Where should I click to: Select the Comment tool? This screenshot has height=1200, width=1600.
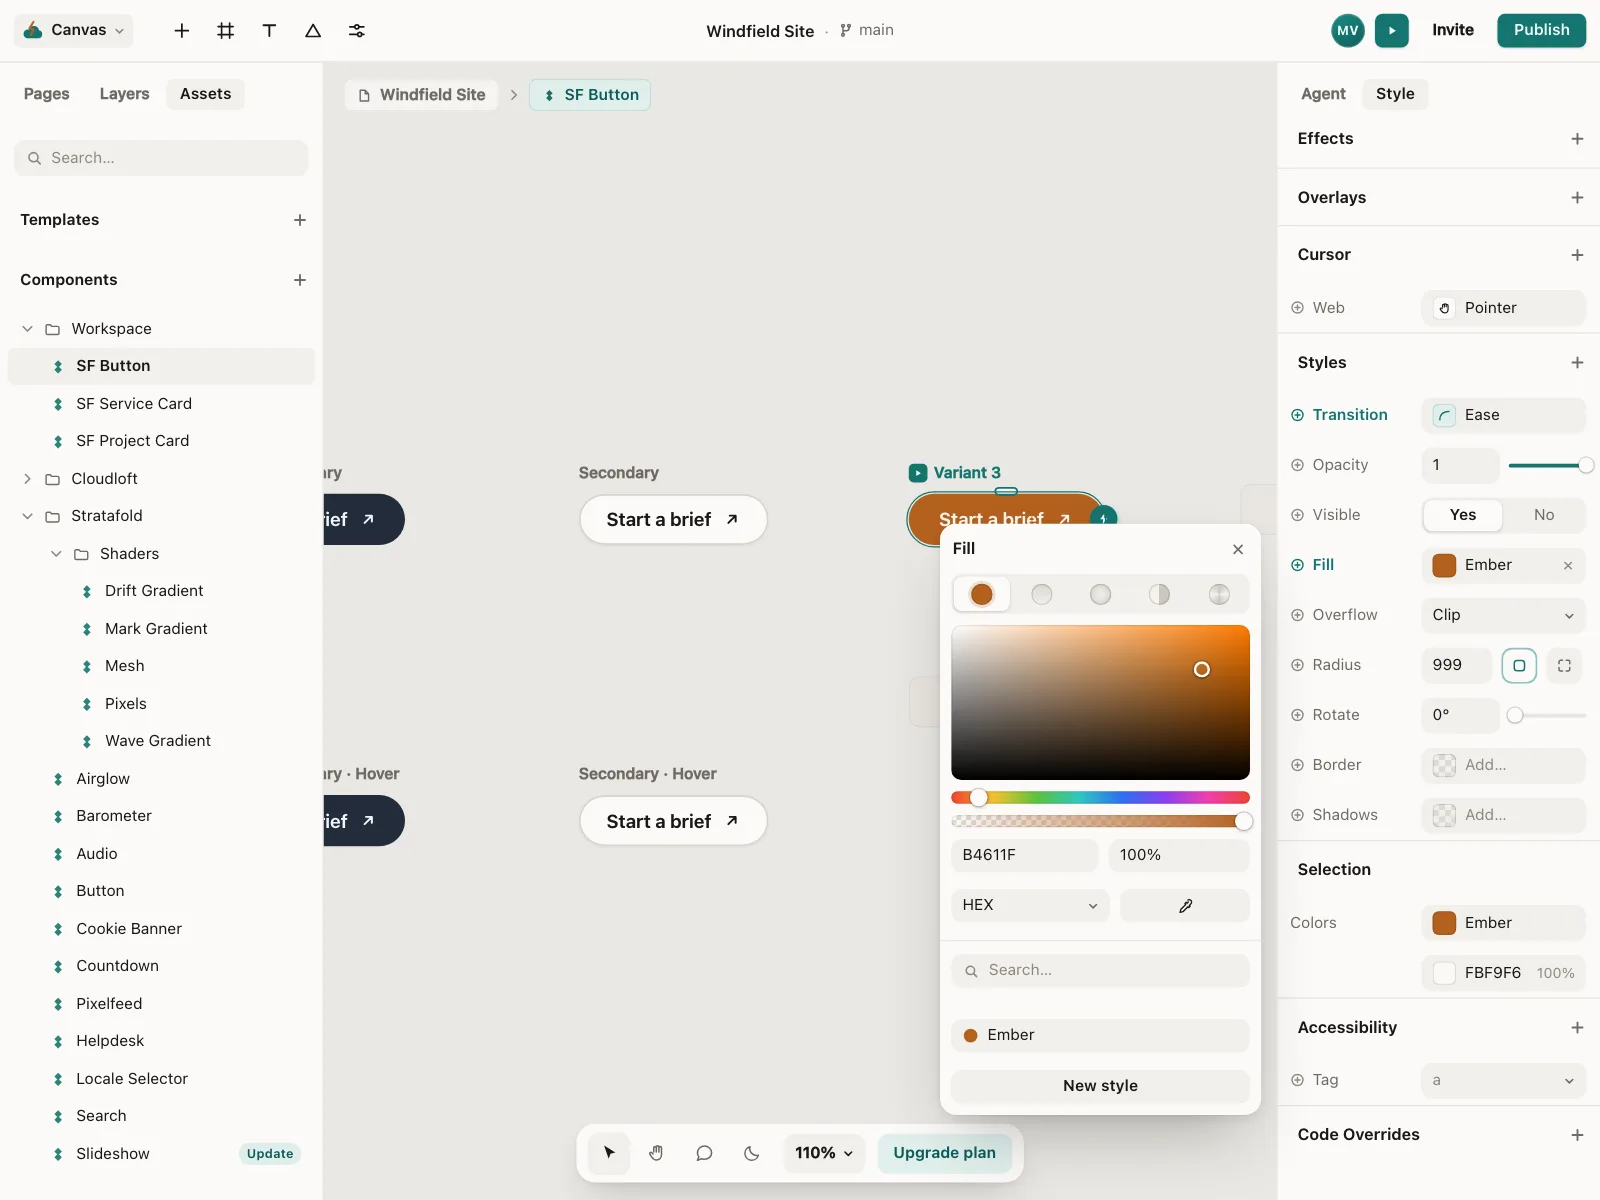click(x=704, y=1153)
